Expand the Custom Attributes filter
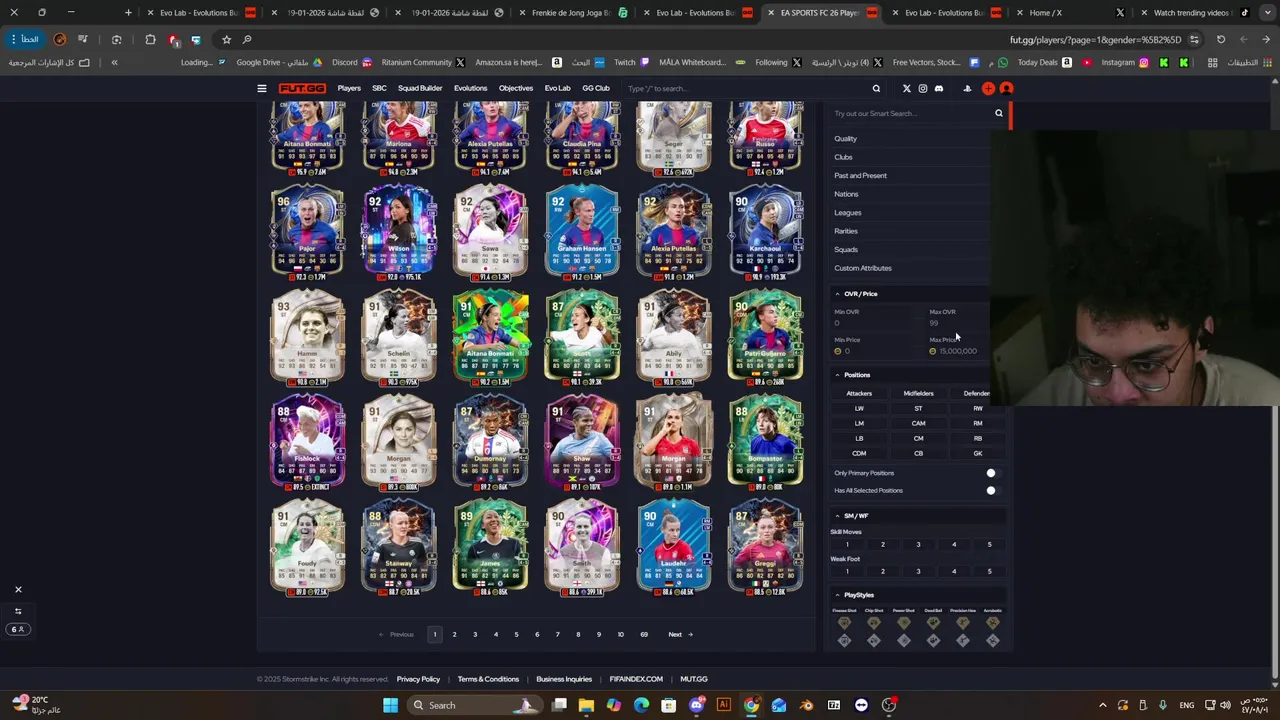Viewport: 1280px width, 720px height. coord(910,268)
